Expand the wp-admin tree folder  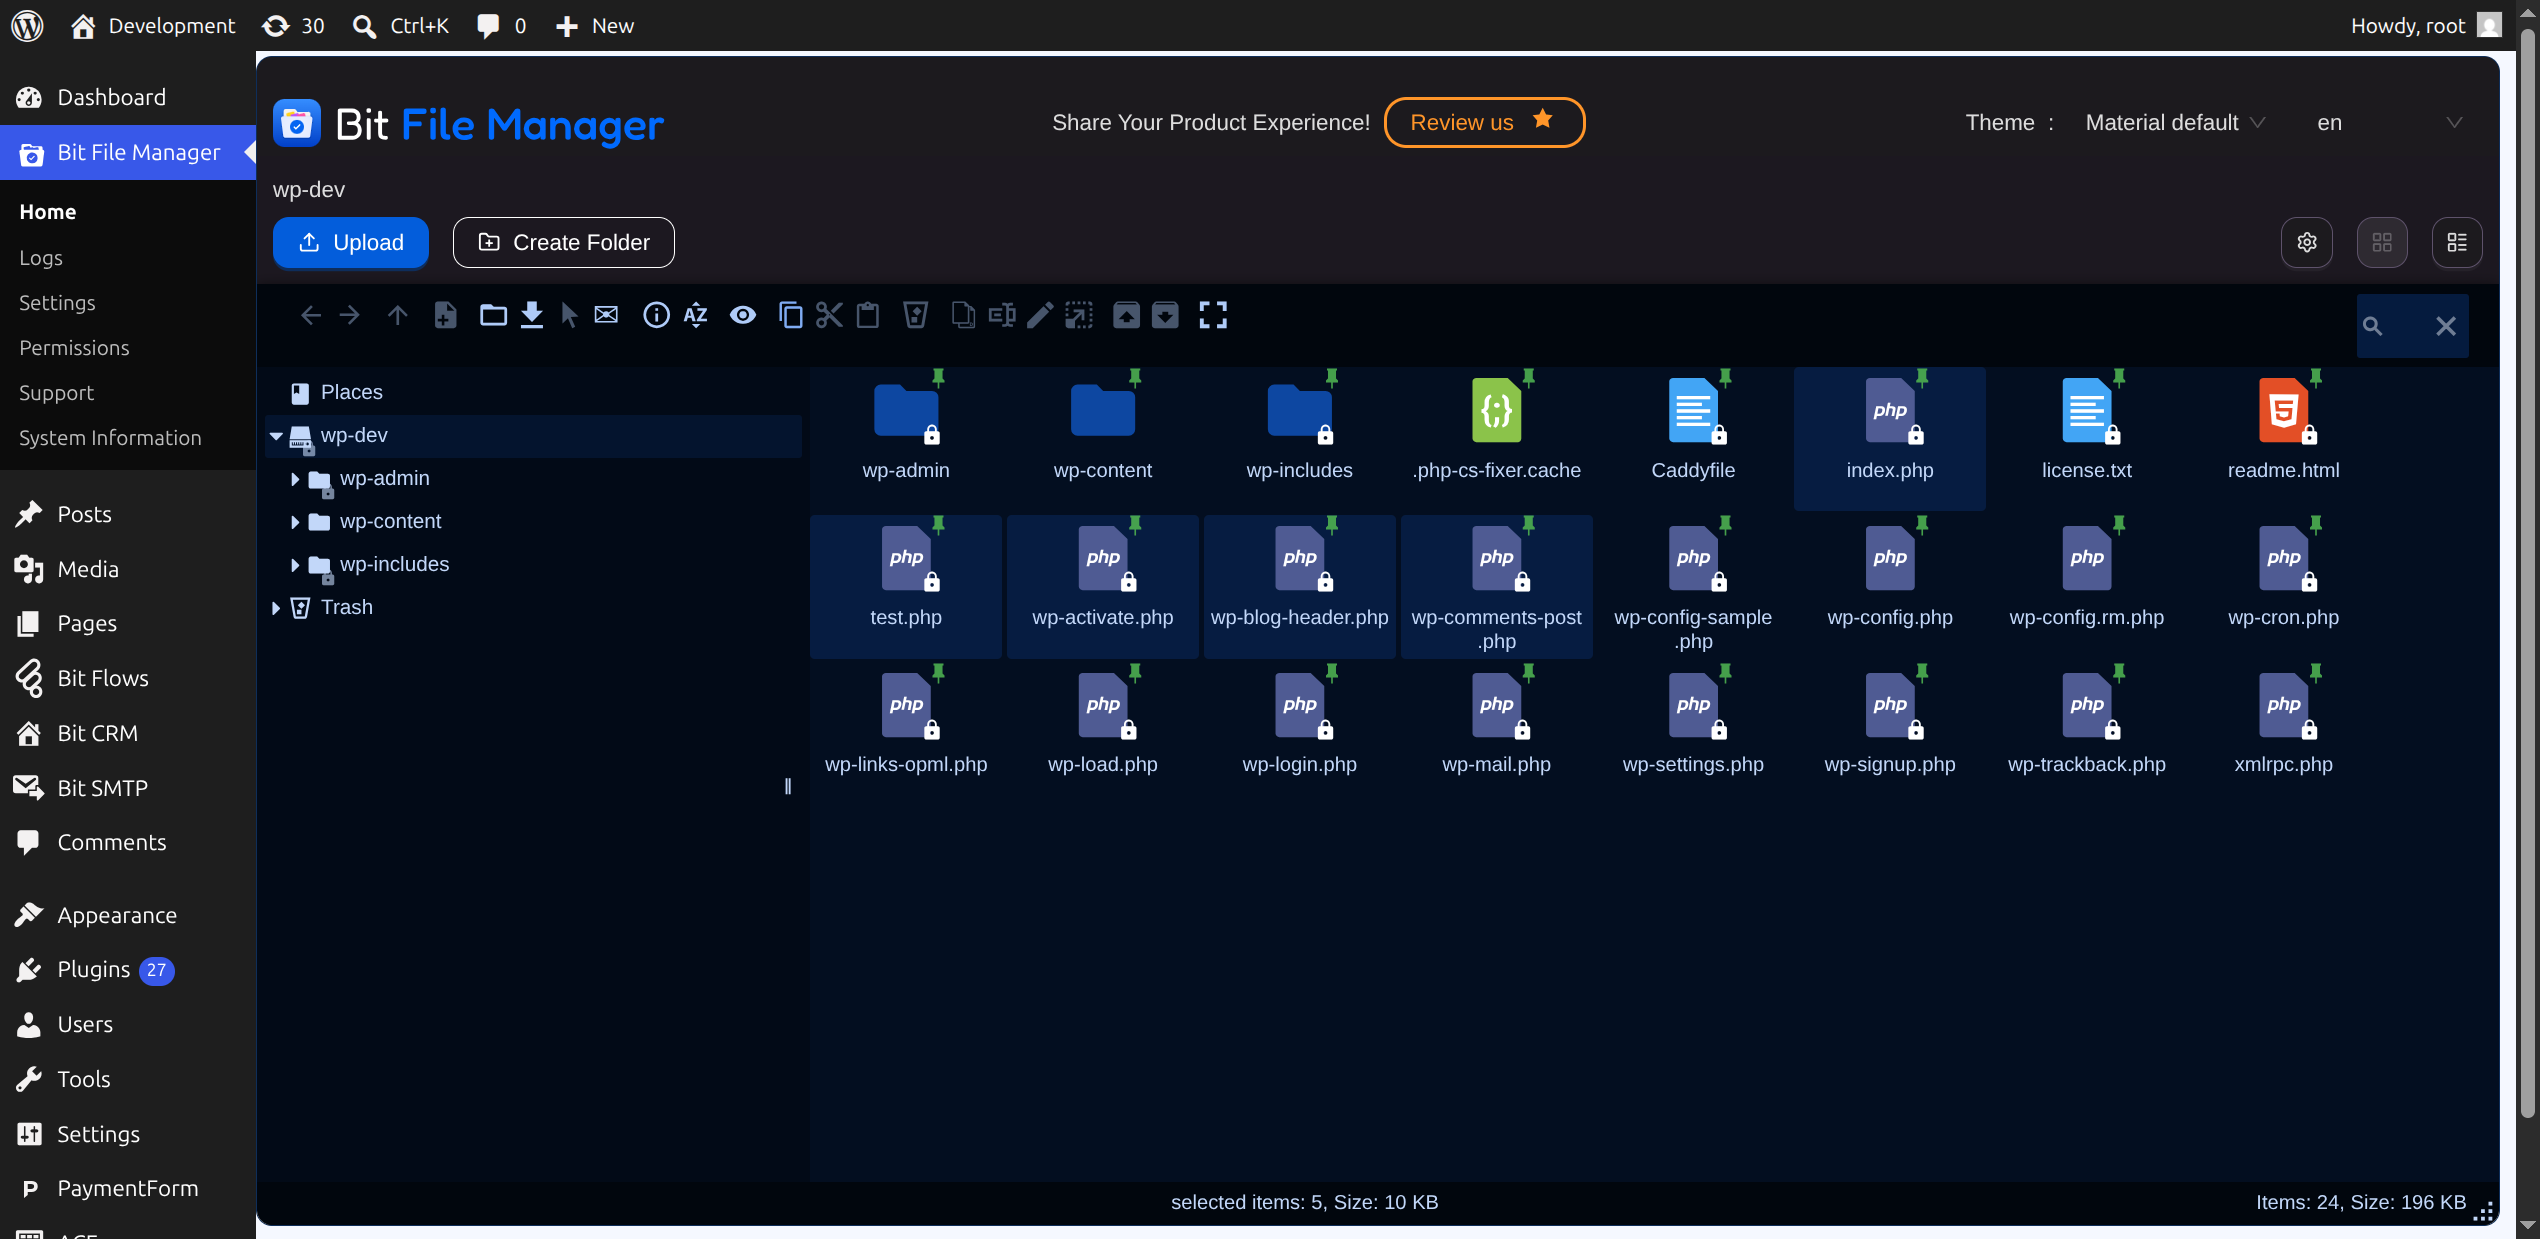point(295,479)
